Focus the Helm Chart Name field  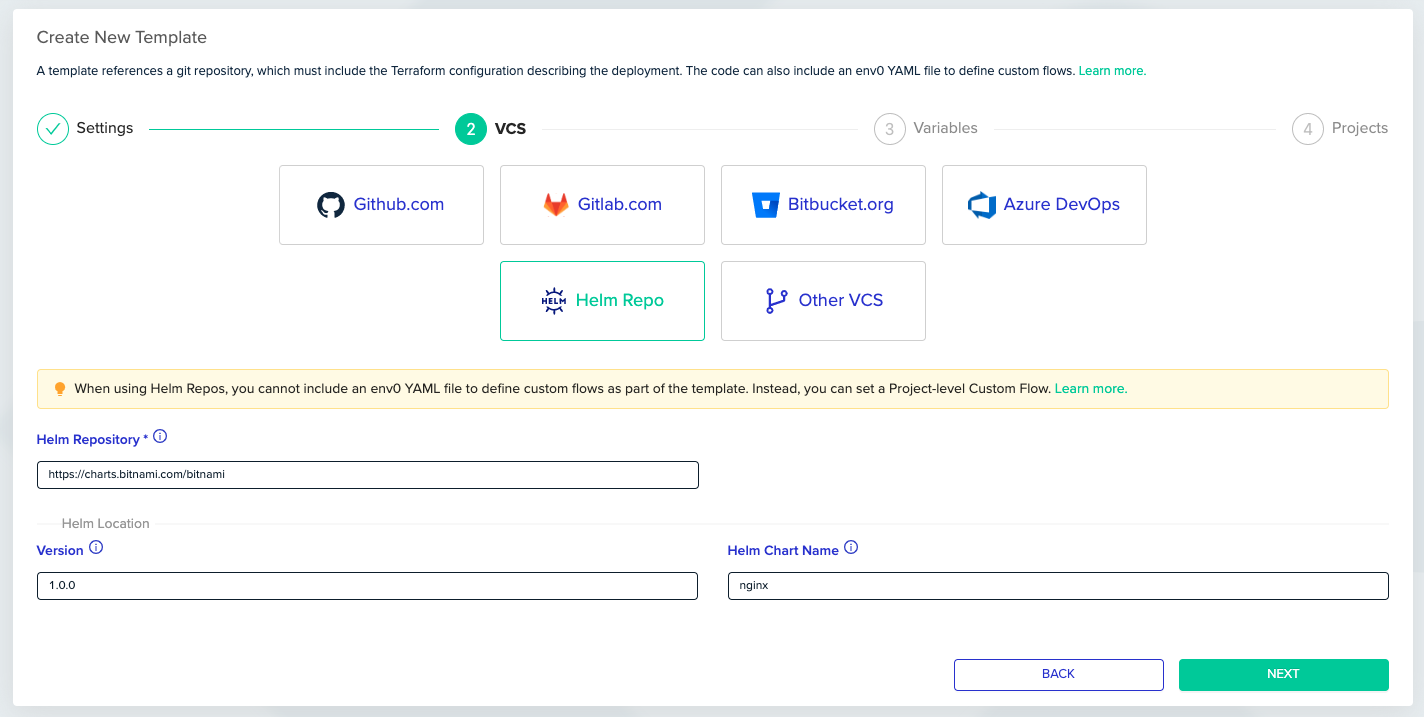click(1058, 586)
